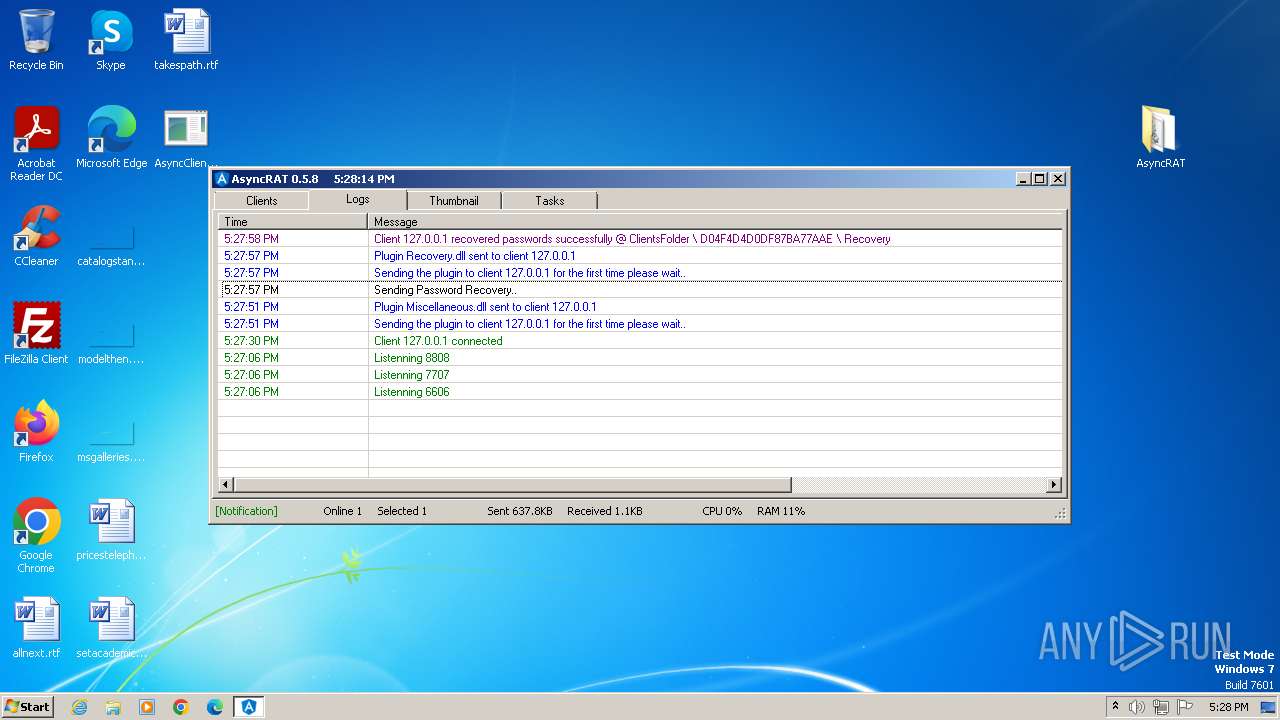The height and width of the screenshot is (720, 1280).
Task: Click the log scrollbar right arrow
Action: click(1053, 485)
